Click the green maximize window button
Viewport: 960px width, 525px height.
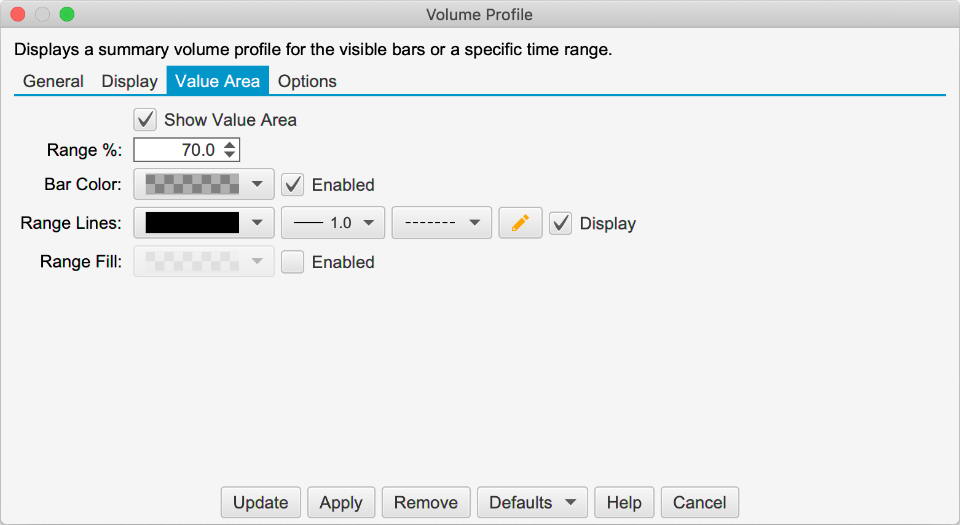click(x=66, y=15)
